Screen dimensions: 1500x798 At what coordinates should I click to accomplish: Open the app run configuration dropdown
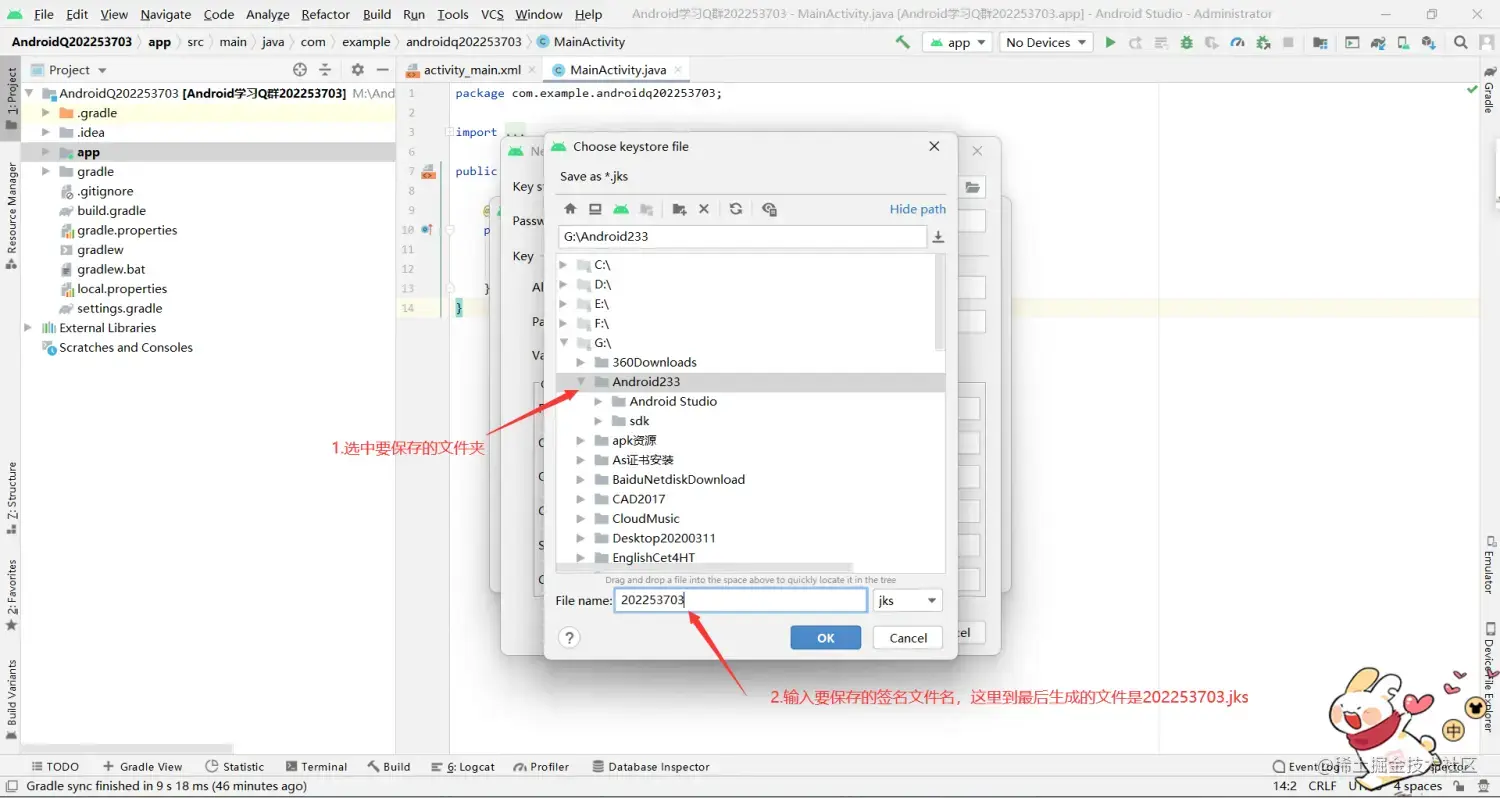point(957,42)
